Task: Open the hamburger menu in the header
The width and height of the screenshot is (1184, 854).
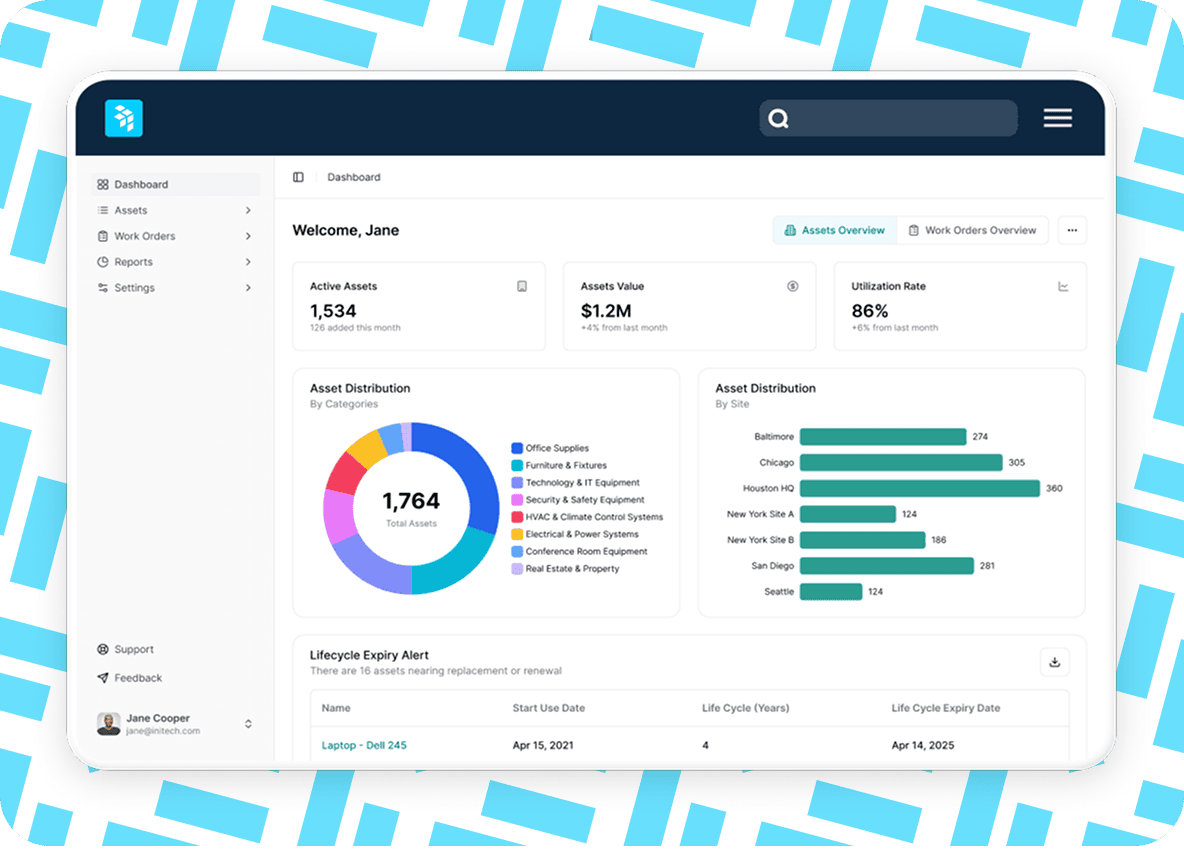Action: click(x=1057, y=117)
